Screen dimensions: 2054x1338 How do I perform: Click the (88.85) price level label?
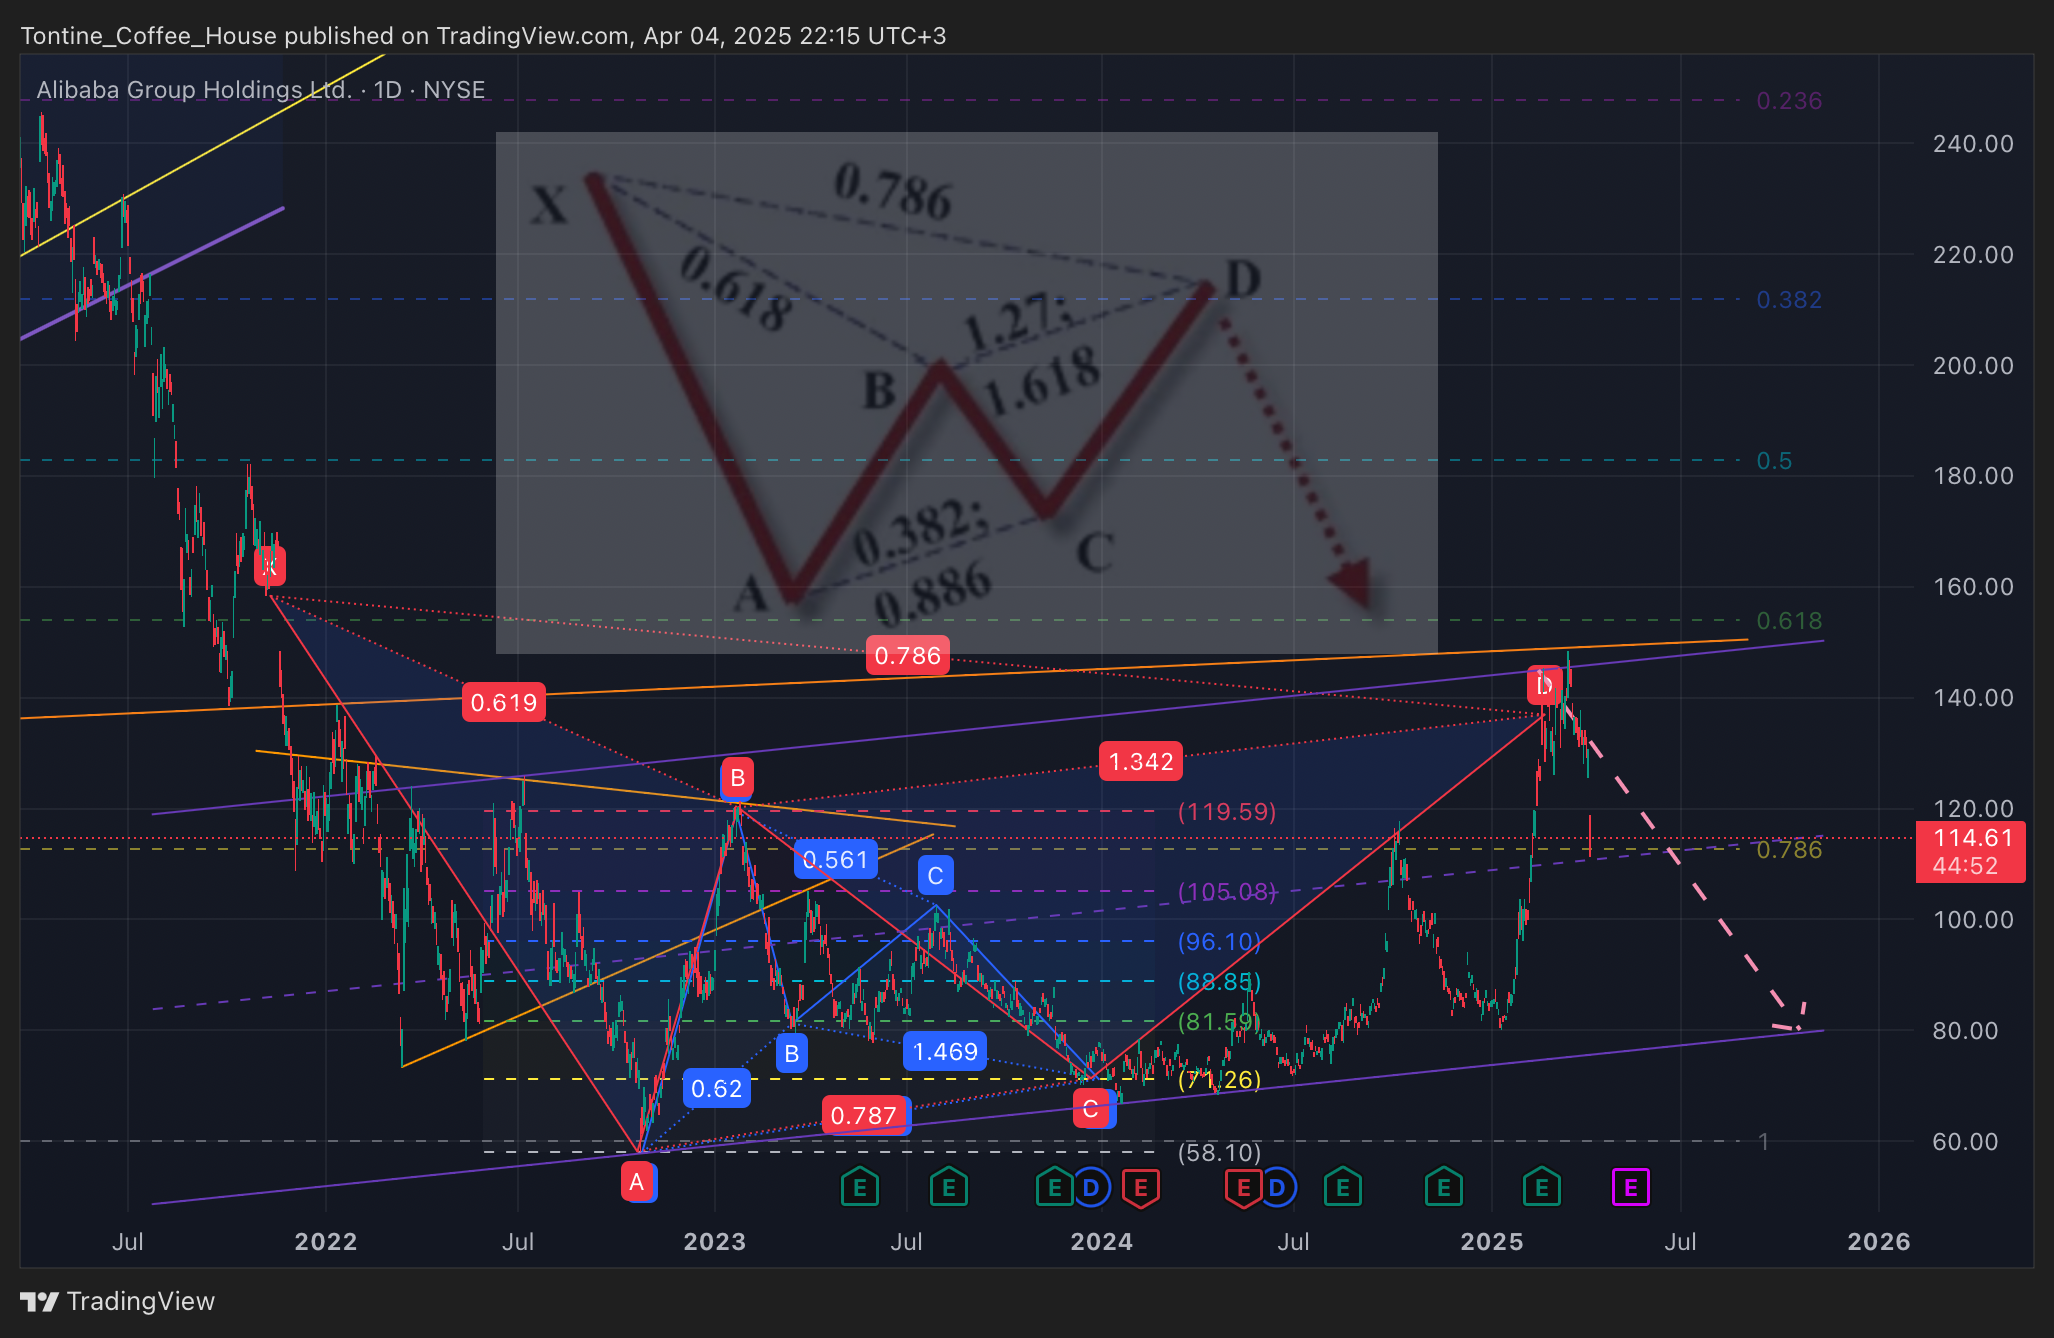pos(1219,981)
